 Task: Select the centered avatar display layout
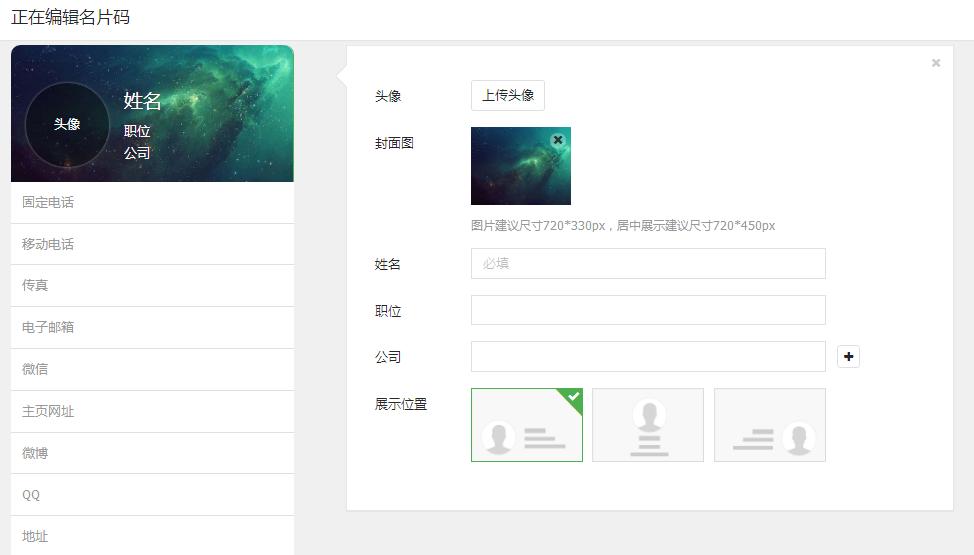pos(648,425)
